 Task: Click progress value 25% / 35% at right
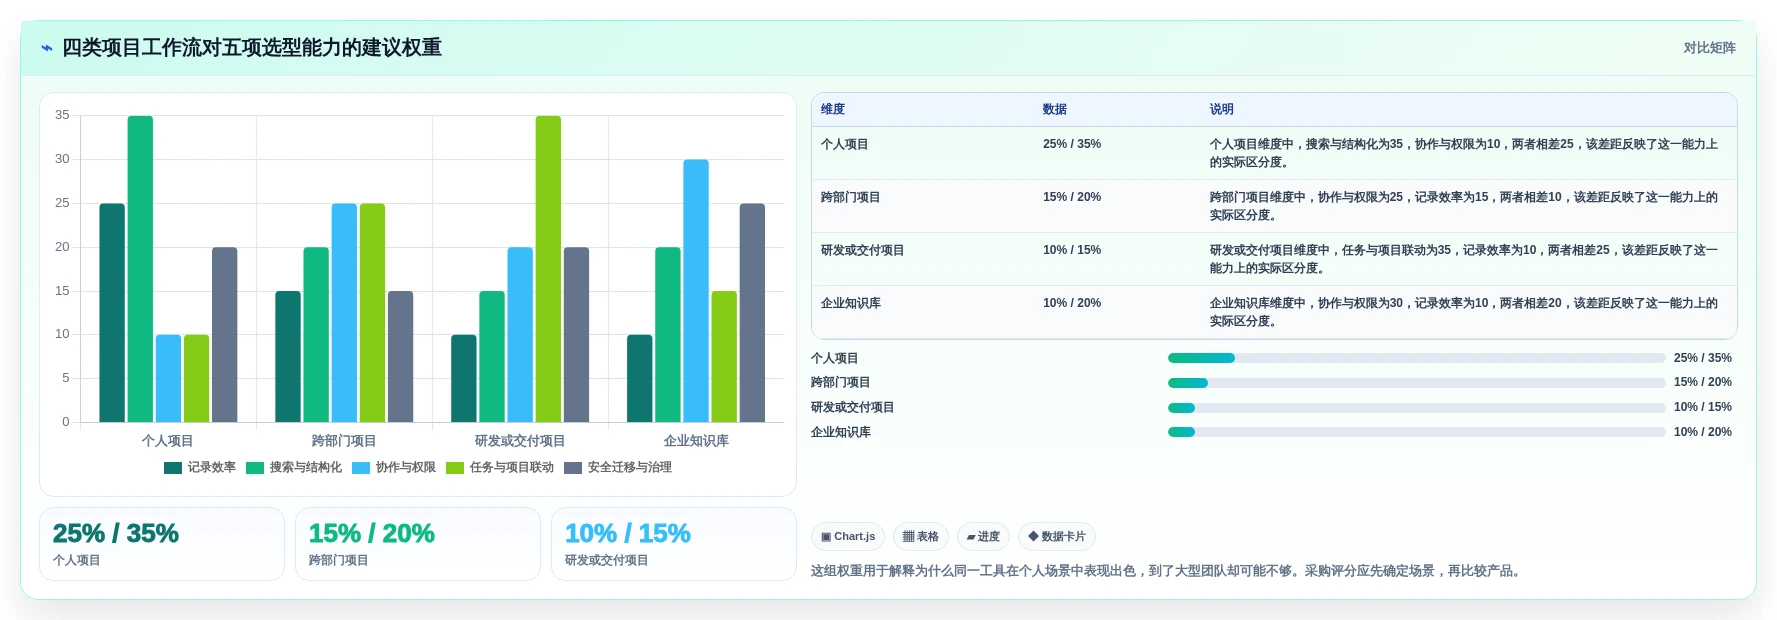click(x=1703, y=358)
